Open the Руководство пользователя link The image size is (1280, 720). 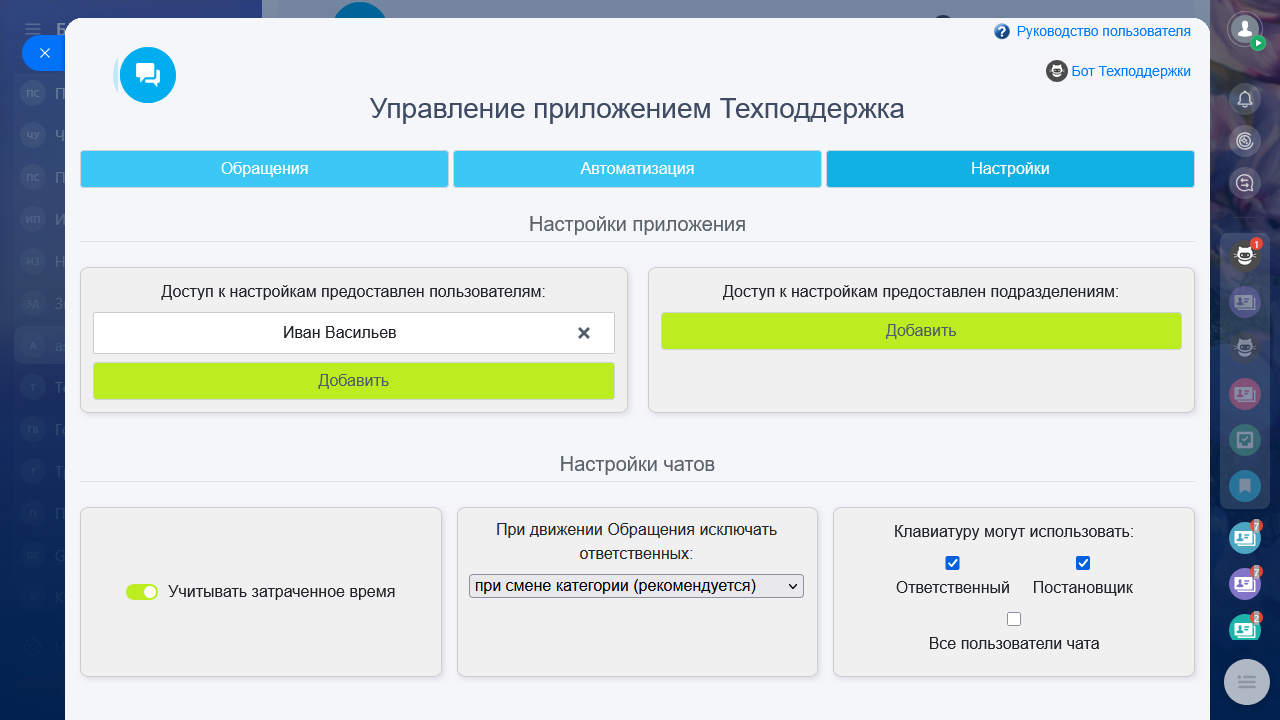point(1104,32)
